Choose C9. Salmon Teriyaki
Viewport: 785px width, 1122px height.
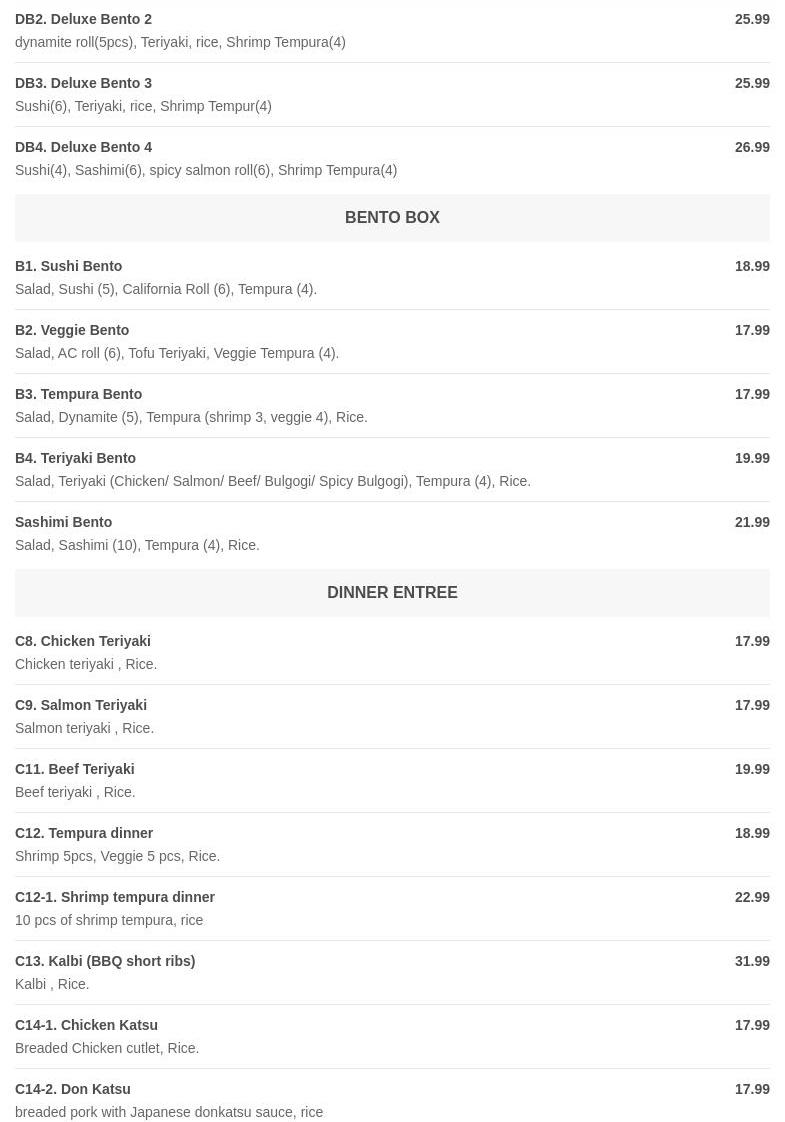coord(81,706)
